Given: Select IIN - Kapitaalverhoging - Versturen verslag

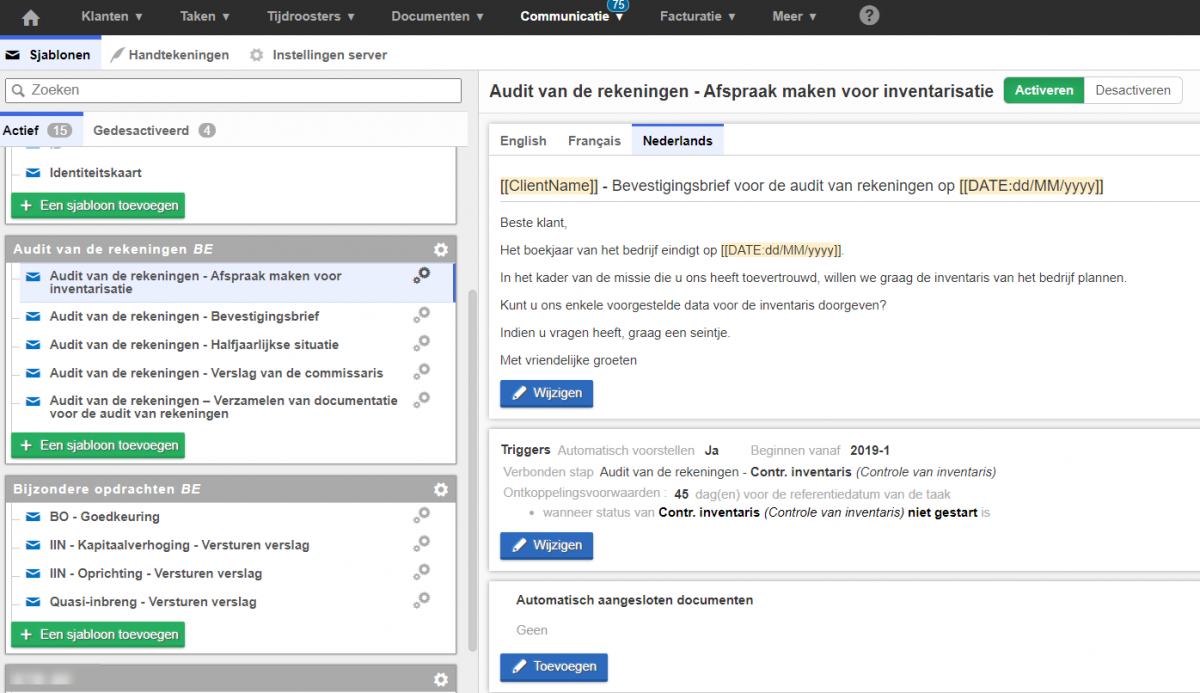Looking at the screenshot, I should [x=179, y=545].
